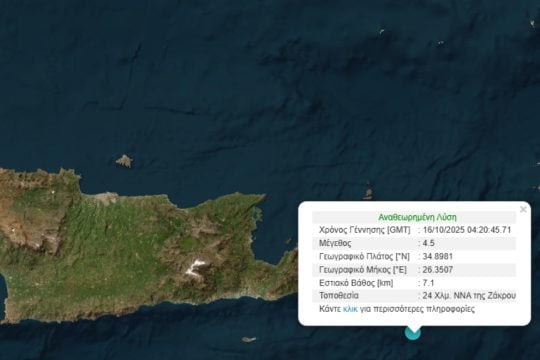This screenshot has height=360, width=540.
Task: Select the 'Εστιακό Βάθος [km]' label
Action: (x=356, y=283)
